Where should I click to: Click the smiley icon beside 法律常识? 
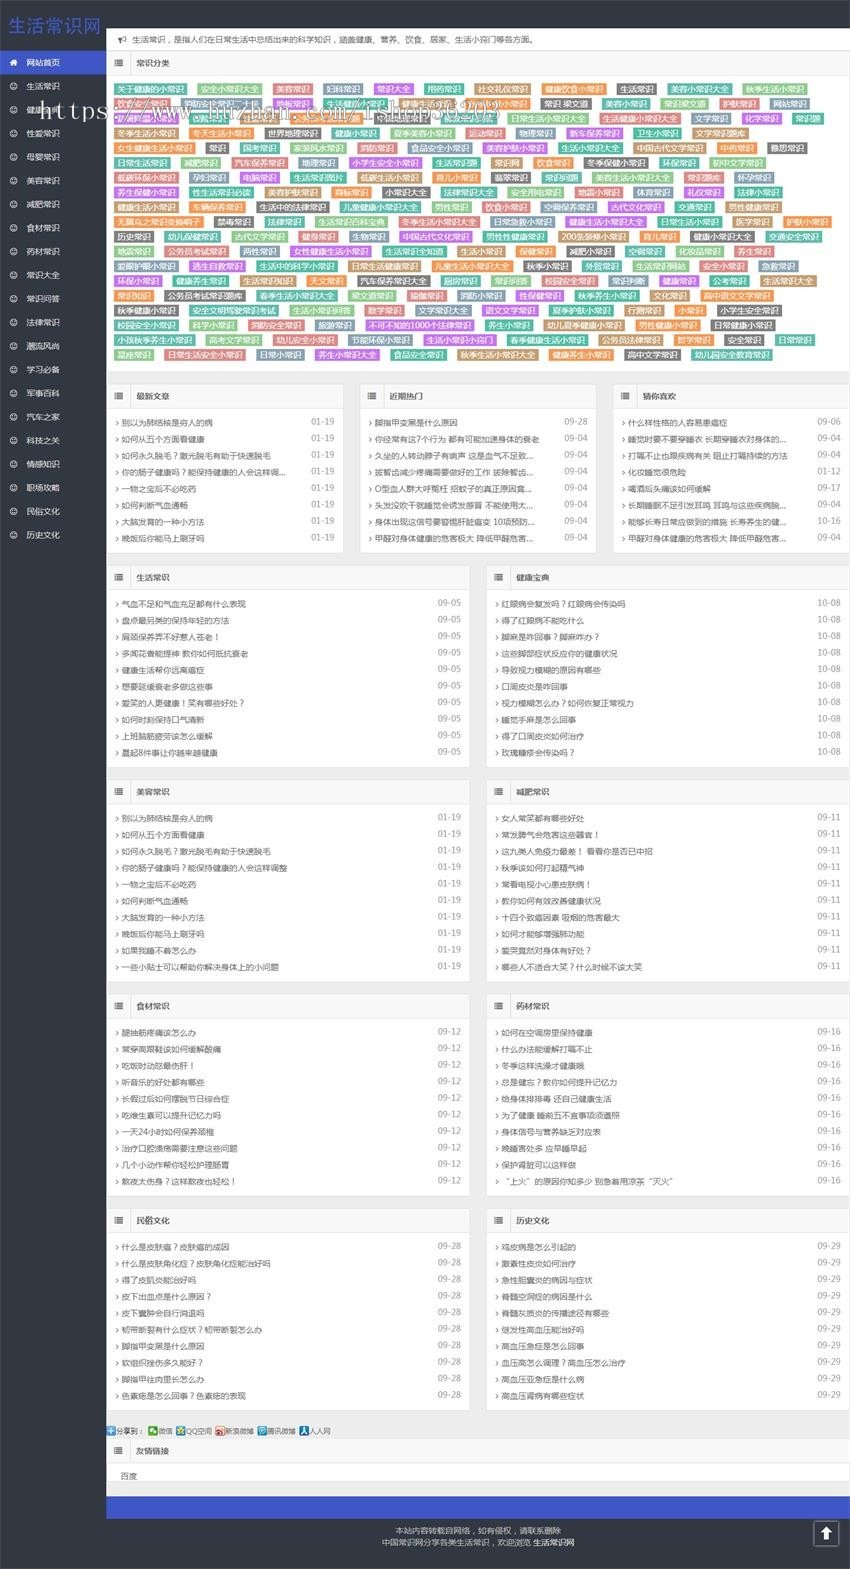click(13, 322)
